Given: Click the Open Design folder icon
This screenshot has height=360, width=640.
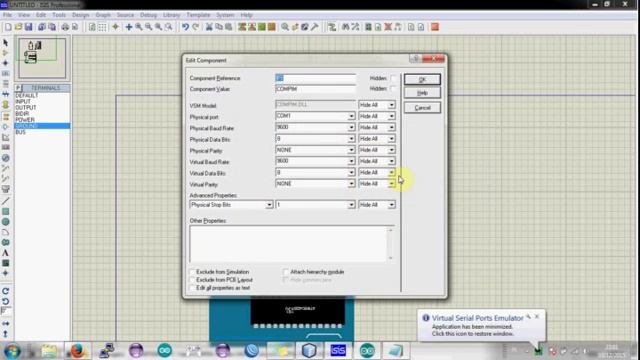Looking at the screenshot, I should tap(18, 27).
